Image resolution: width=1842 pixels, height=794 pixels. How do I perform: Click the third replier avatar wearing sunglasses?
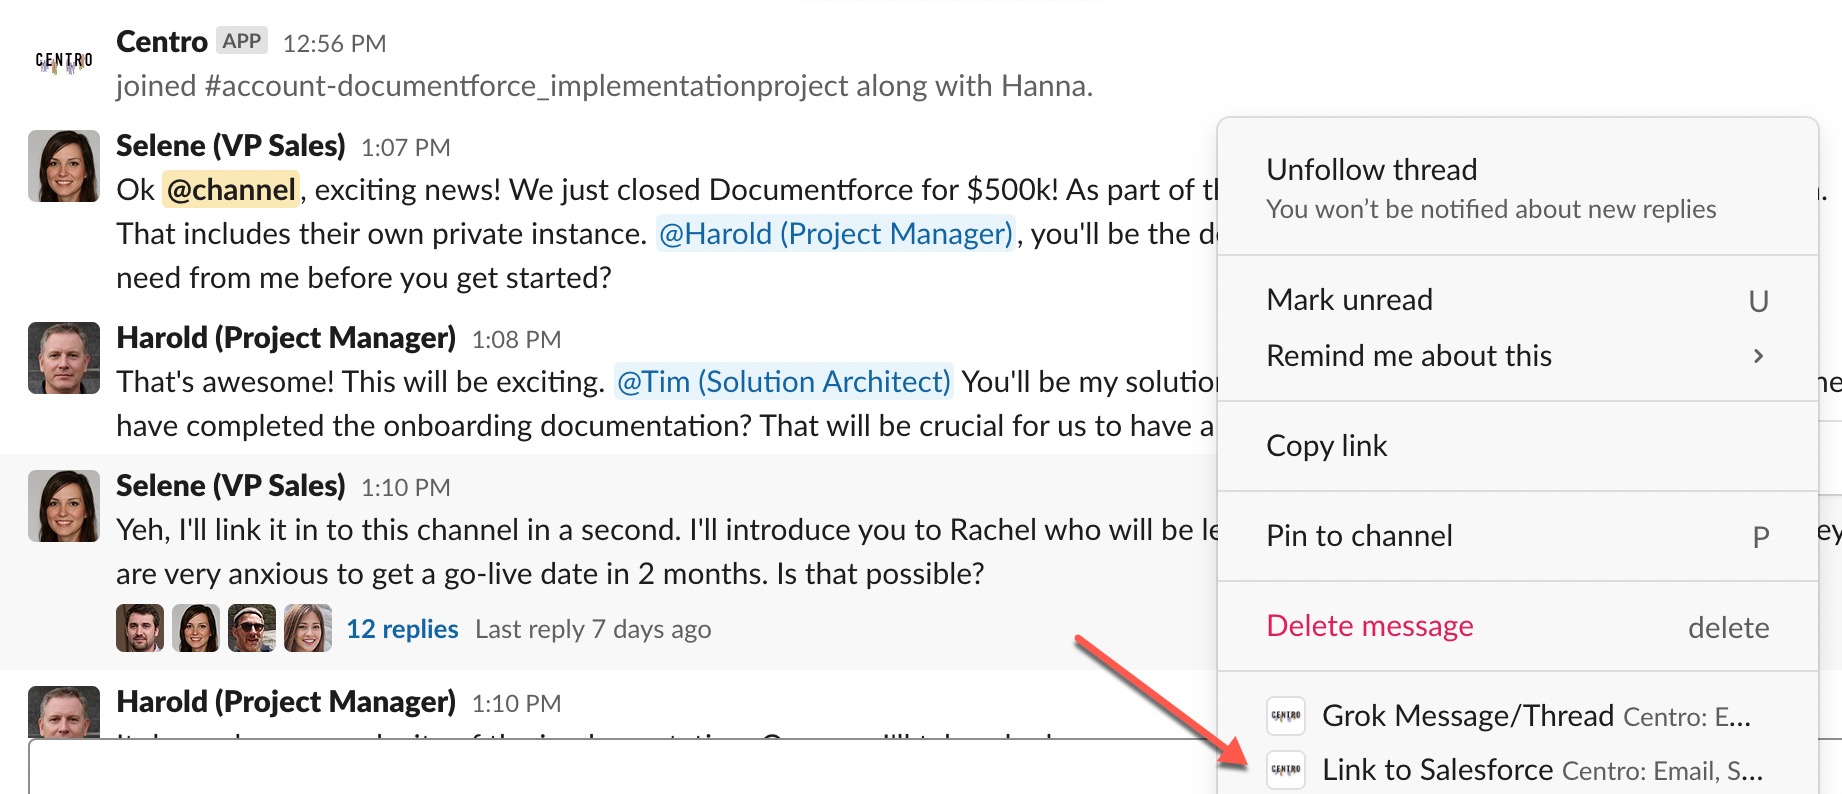(252, 628)
